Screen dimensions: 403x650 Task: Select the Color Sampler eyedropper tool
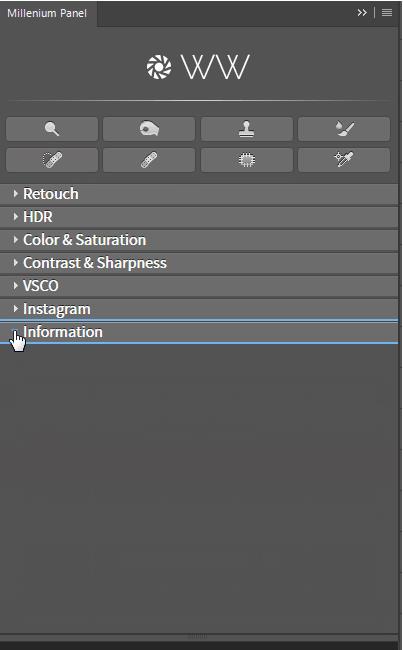(344, 160)
